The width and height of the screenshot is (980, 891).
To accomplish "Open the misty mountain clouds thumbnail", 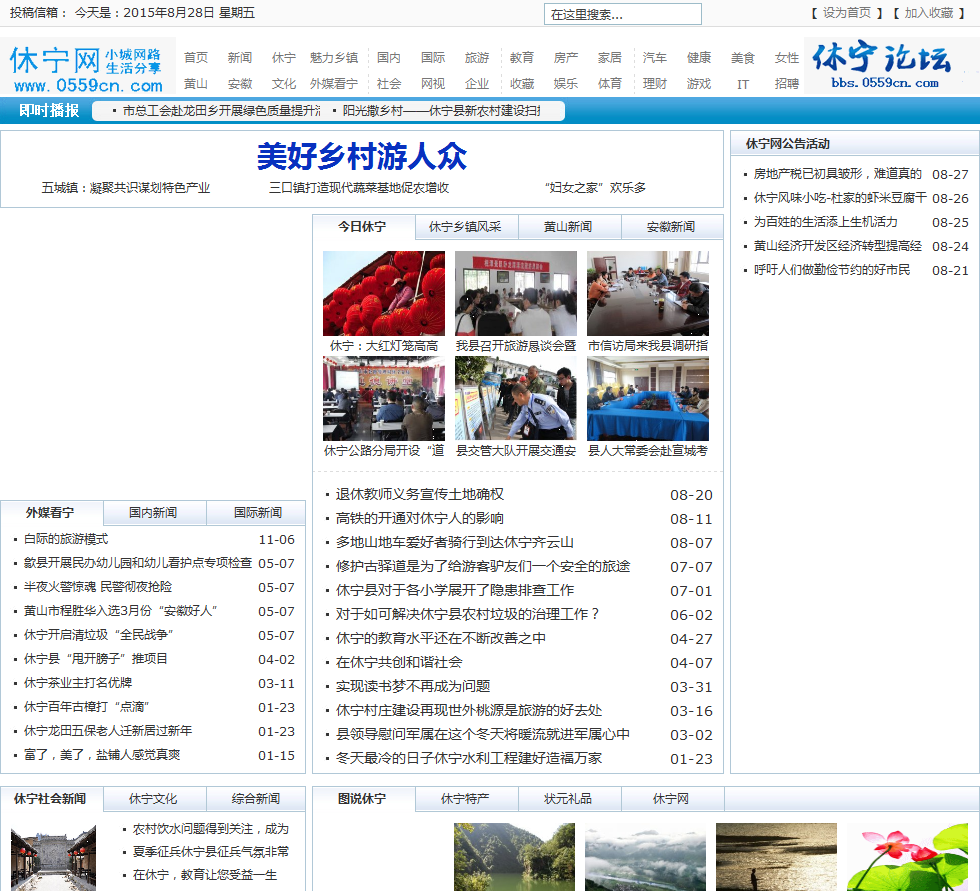I will coord(645,857).
